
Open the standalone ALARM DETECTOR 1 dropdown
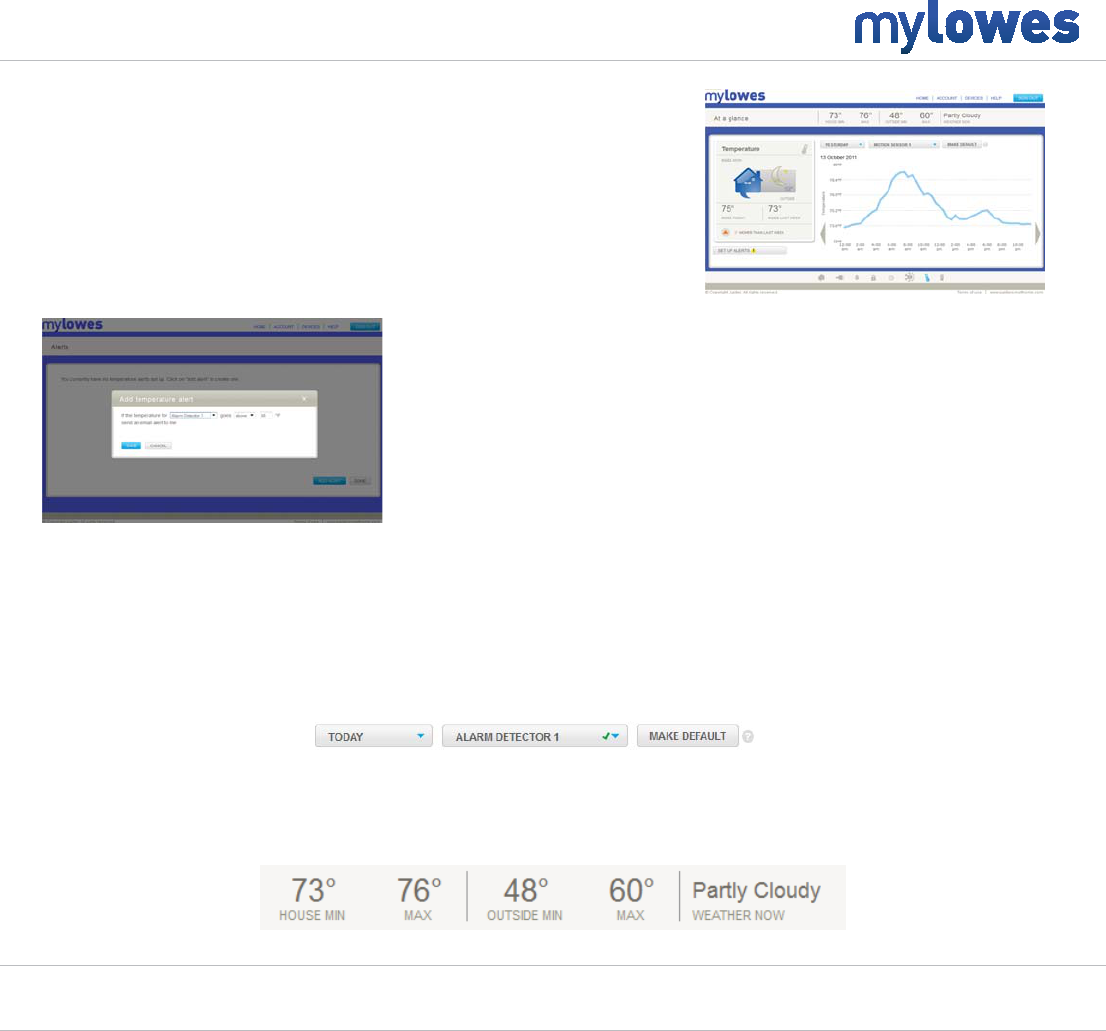[535, 736]
